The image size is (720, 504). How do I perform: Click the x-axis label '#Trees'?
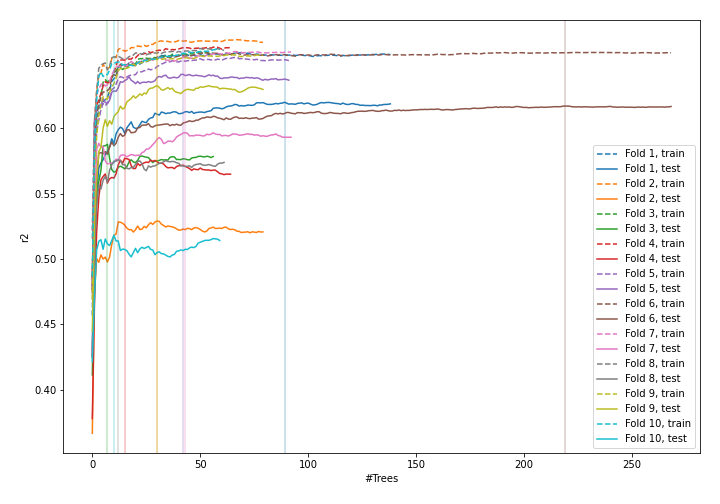[382, 479]
